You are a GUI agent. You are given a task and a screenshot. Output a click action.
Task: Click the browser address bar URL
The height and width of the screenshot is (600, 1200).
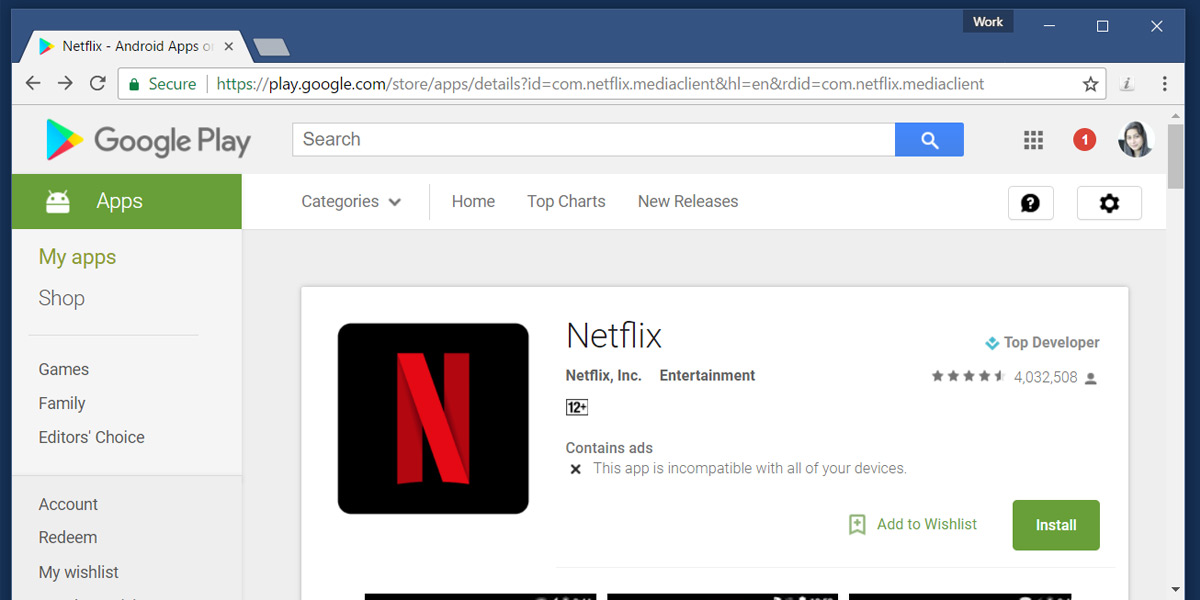point(600,84)
